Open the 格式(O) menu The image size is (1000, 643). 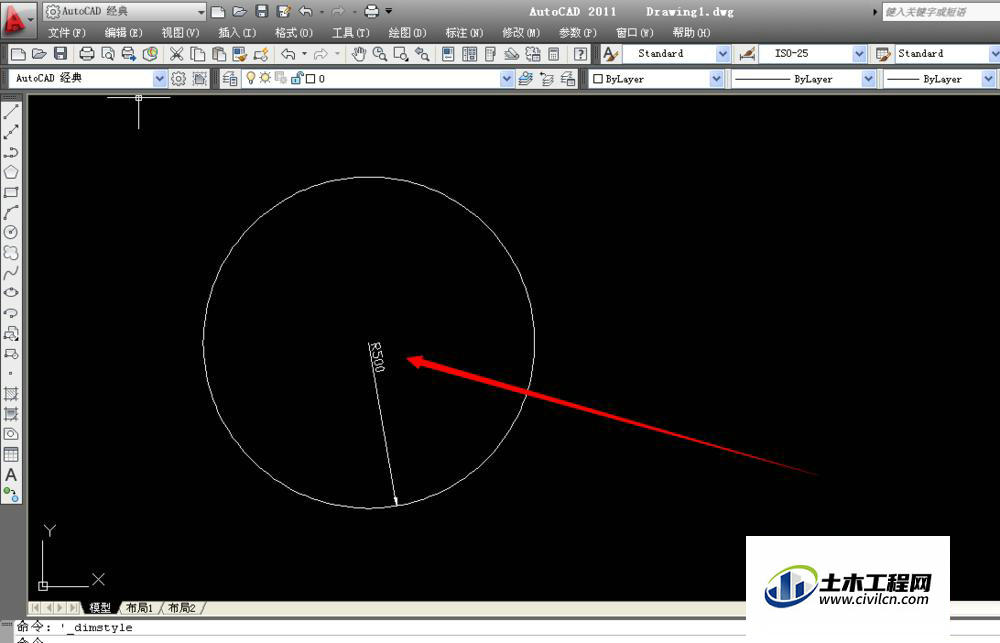pos(293,33)
